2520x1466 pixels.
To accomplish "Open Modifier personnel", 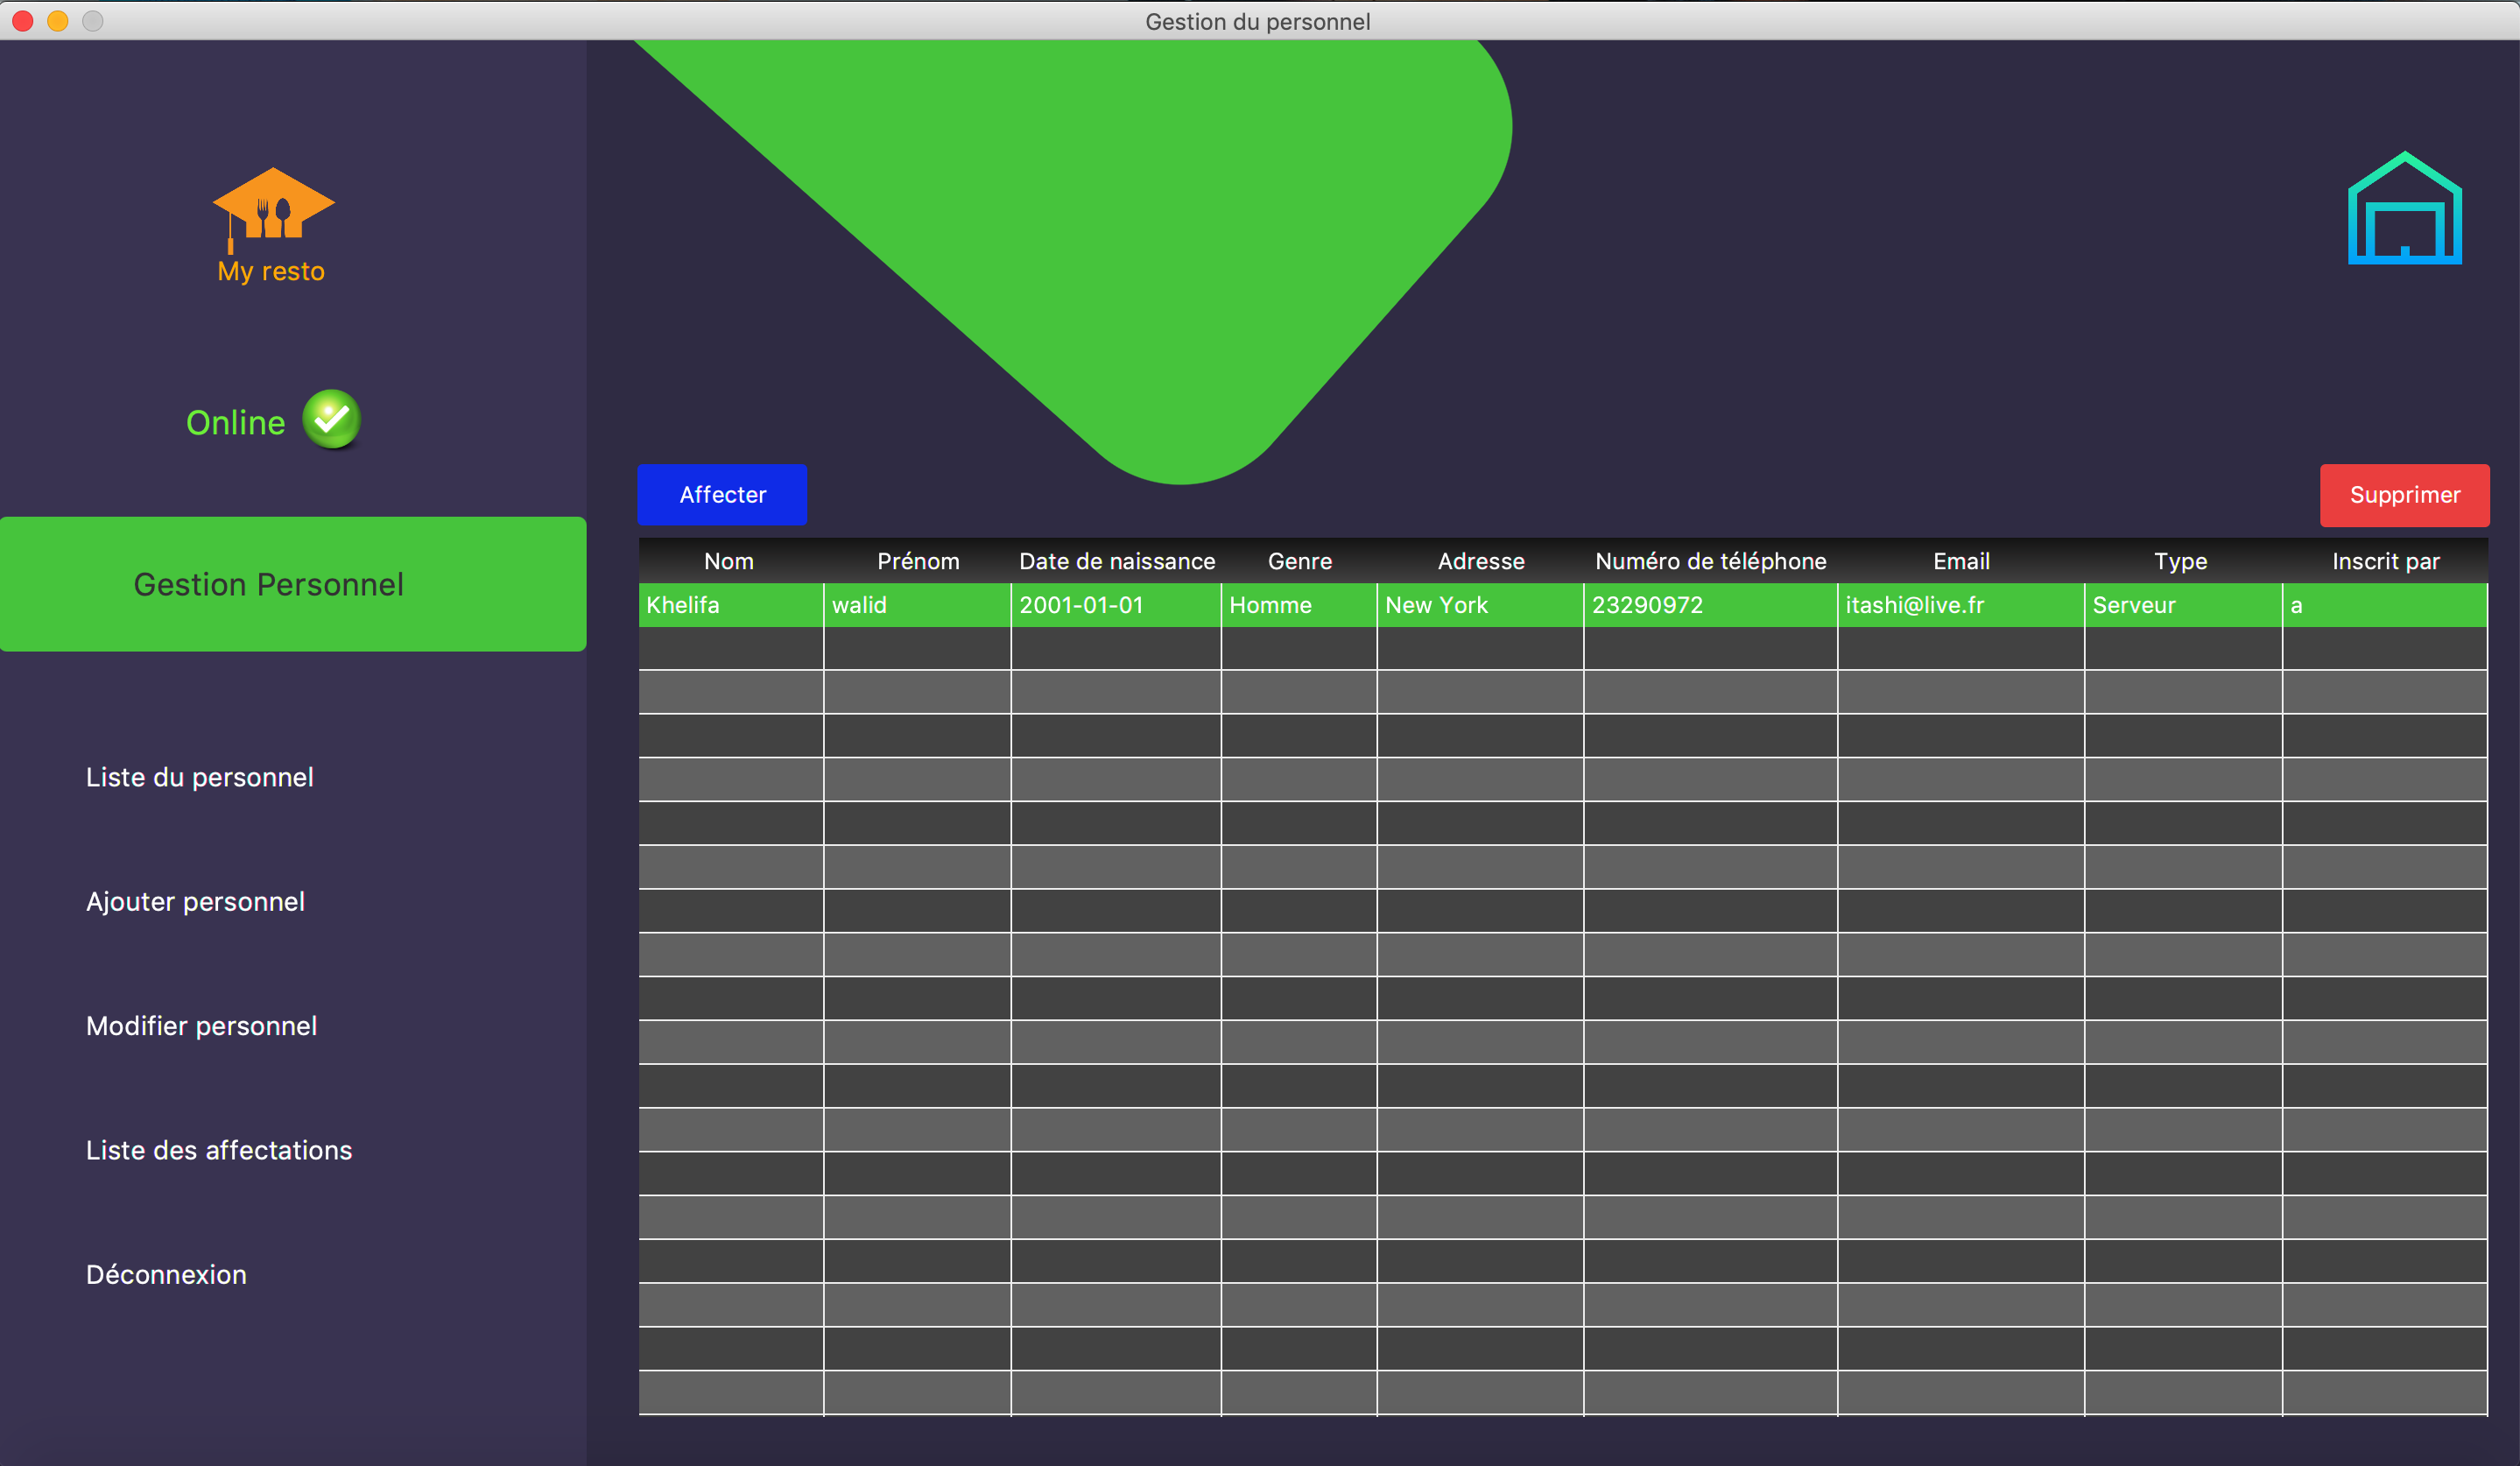I will click(201, 1025).
